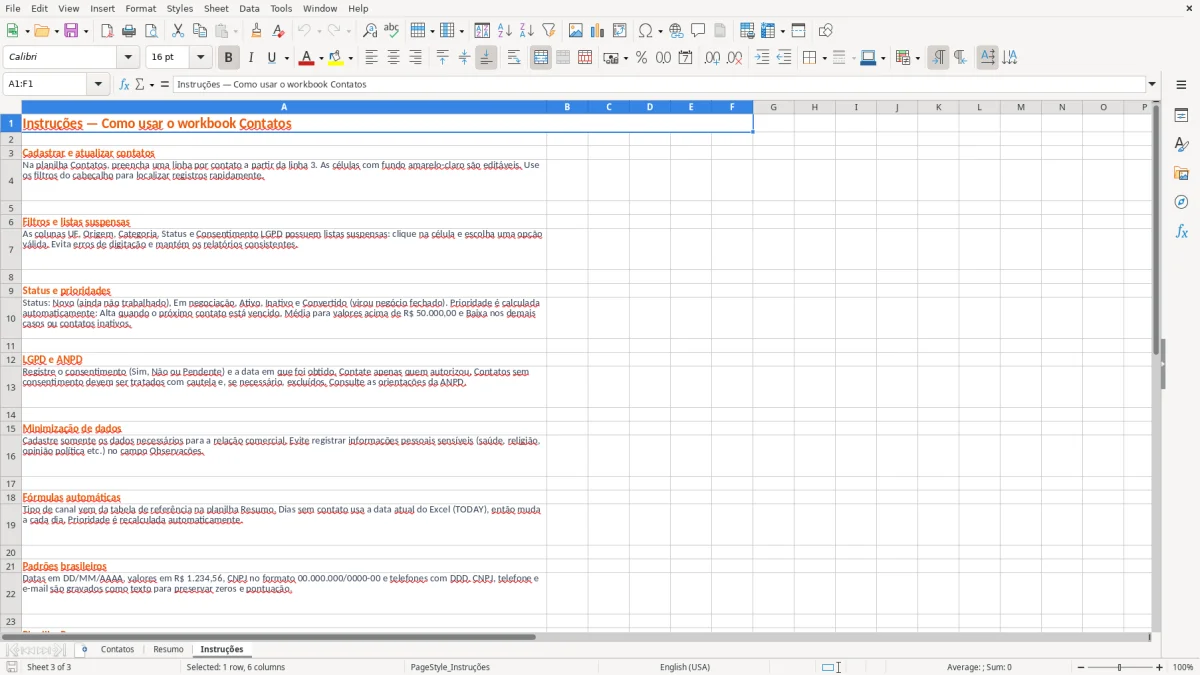Image resolution: width=1200 pixels, height=675 pixels.
Task: Toggle Underline formatting
Action: click(272, 58)
